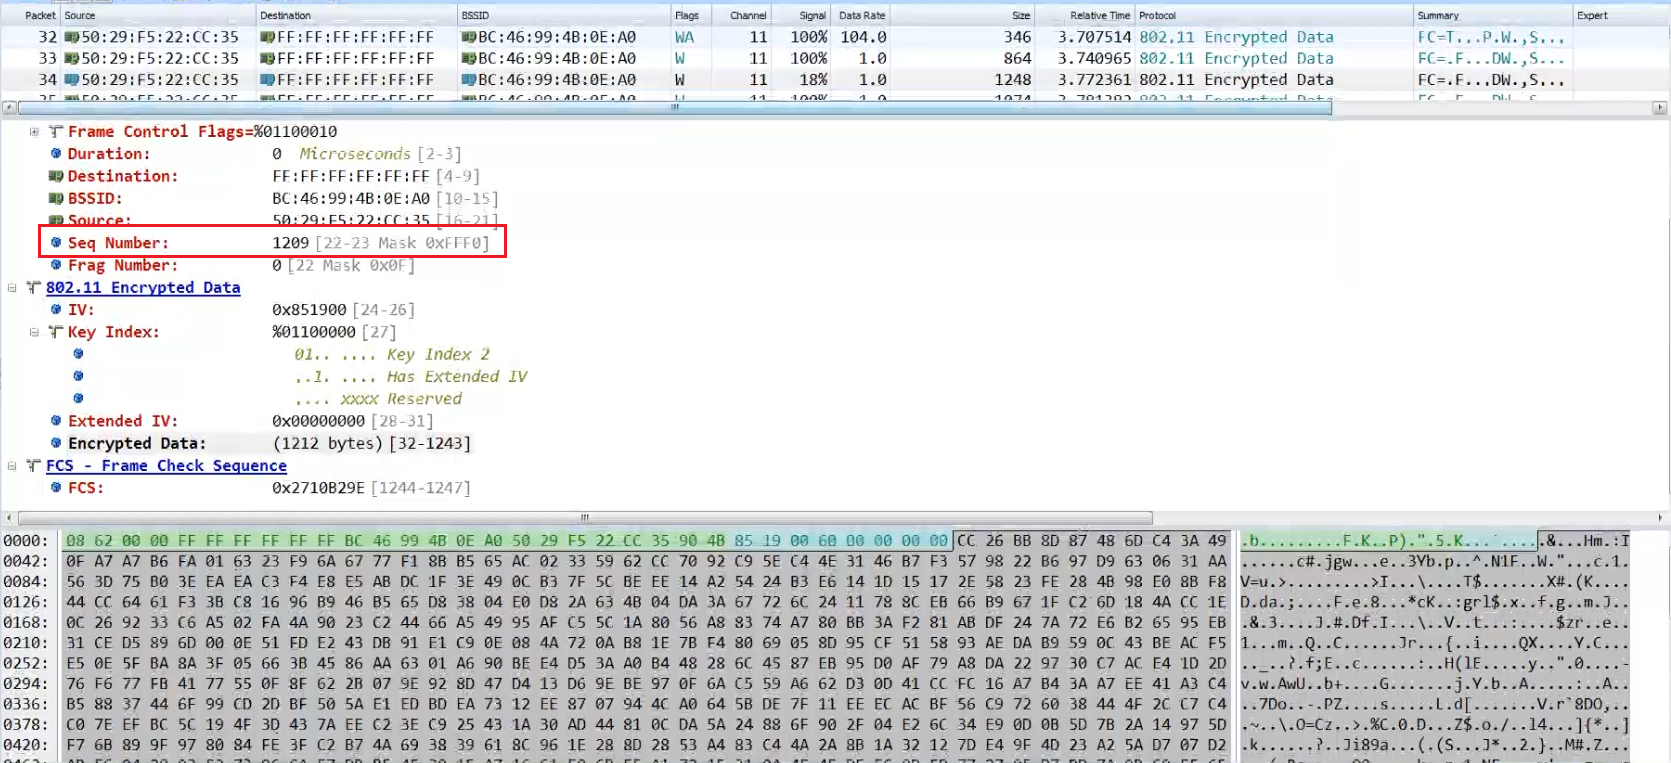Click the blue dot icon beside Seq Number
This screenshot has width=1671, height=763.
56,243
